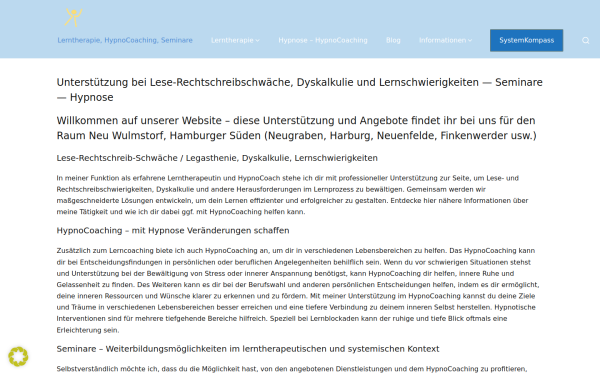Open the search magnifier icon

point(585,41)
